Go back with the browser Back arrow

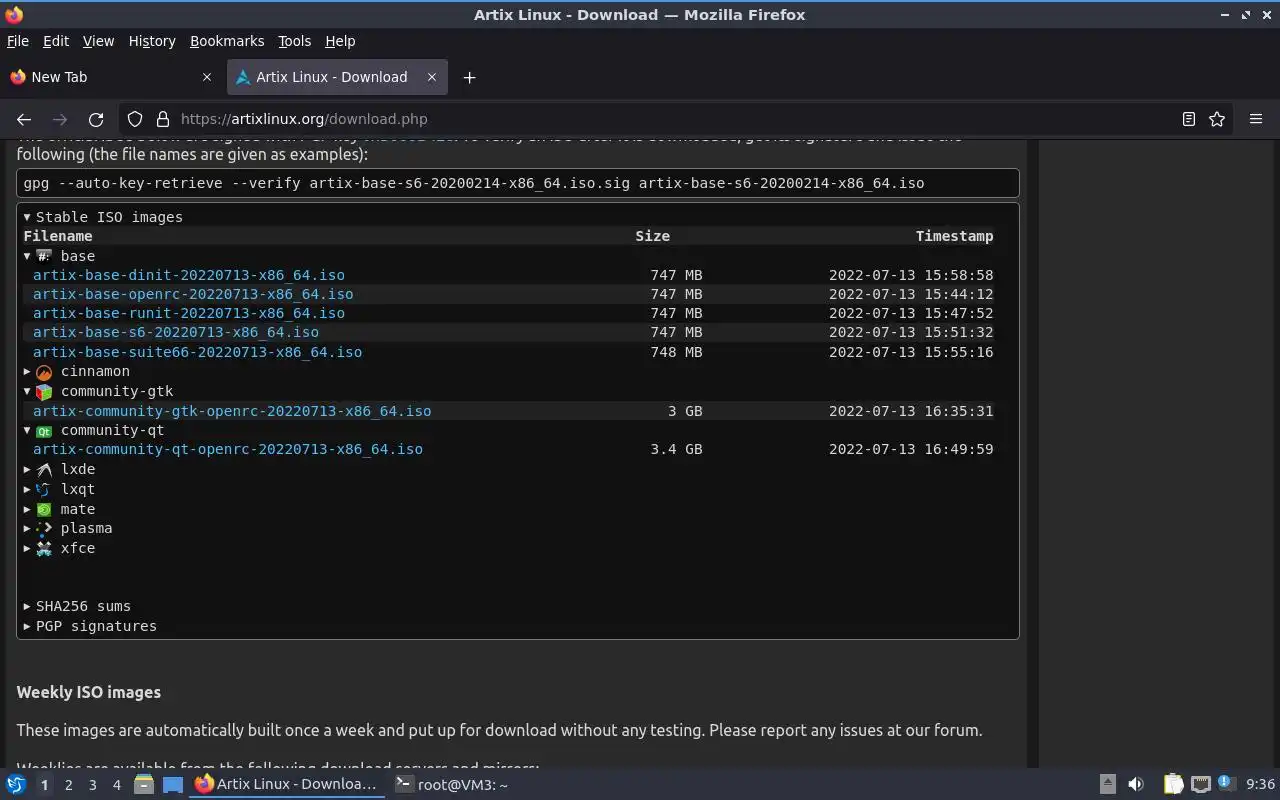[x=24, y=119]
